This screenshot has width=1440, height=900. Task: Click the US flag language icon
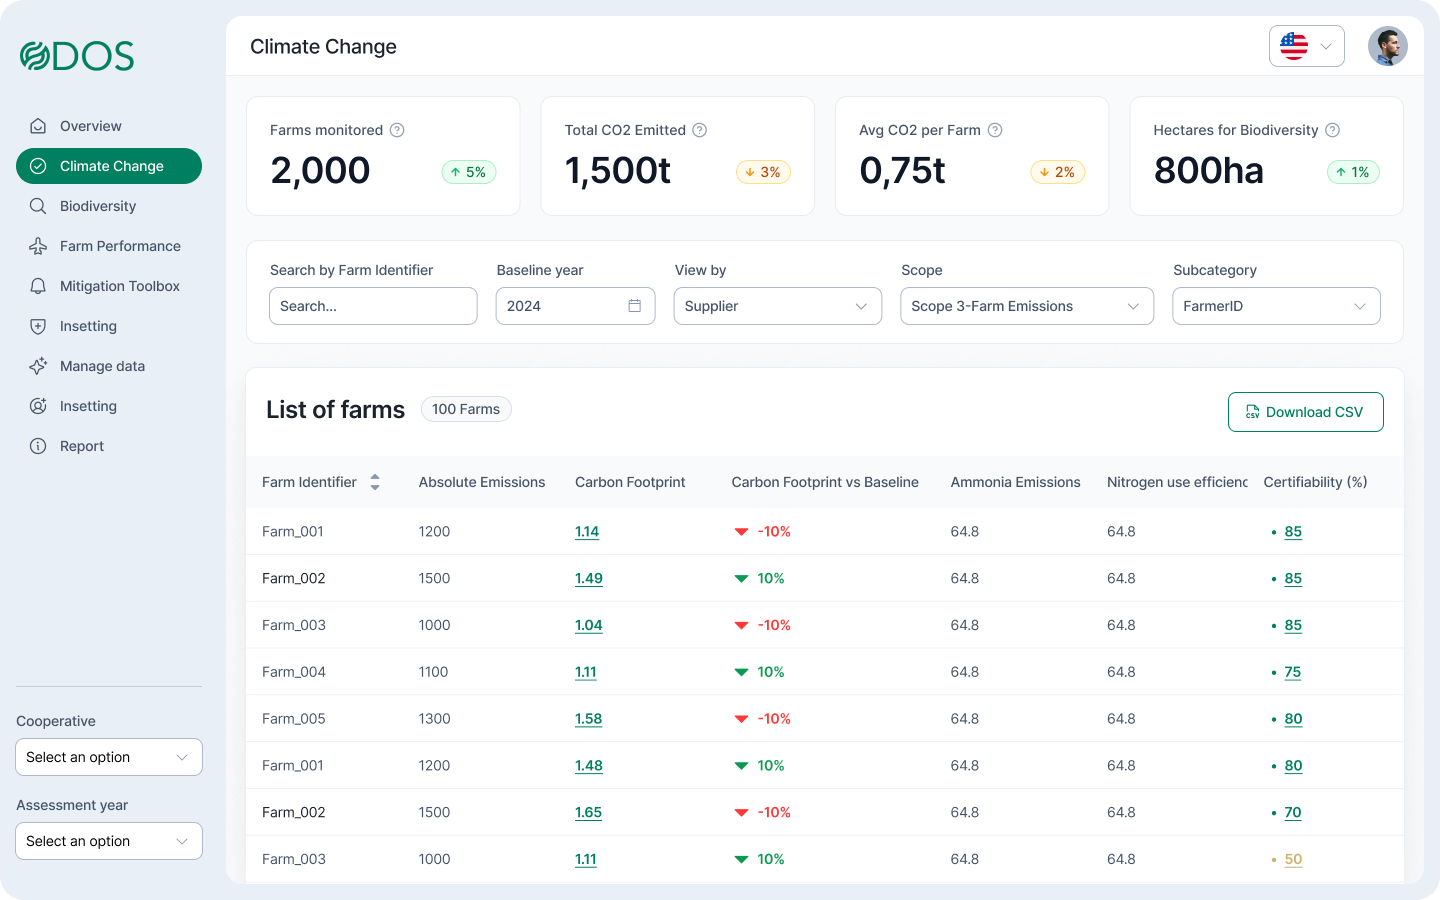[x=1294, y=46]
